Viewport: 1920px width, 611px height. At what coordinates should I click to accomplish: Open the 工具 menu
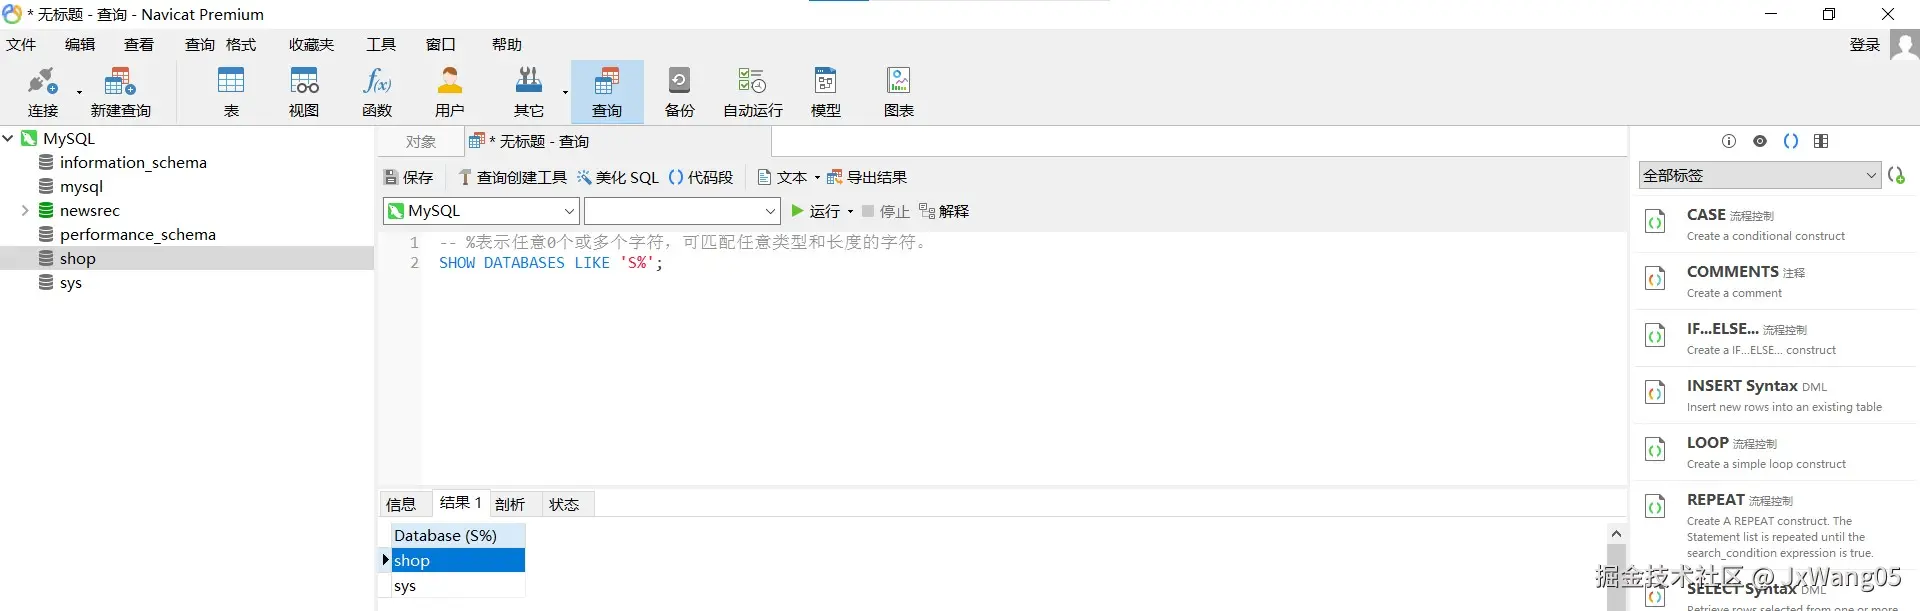(381, 45)
